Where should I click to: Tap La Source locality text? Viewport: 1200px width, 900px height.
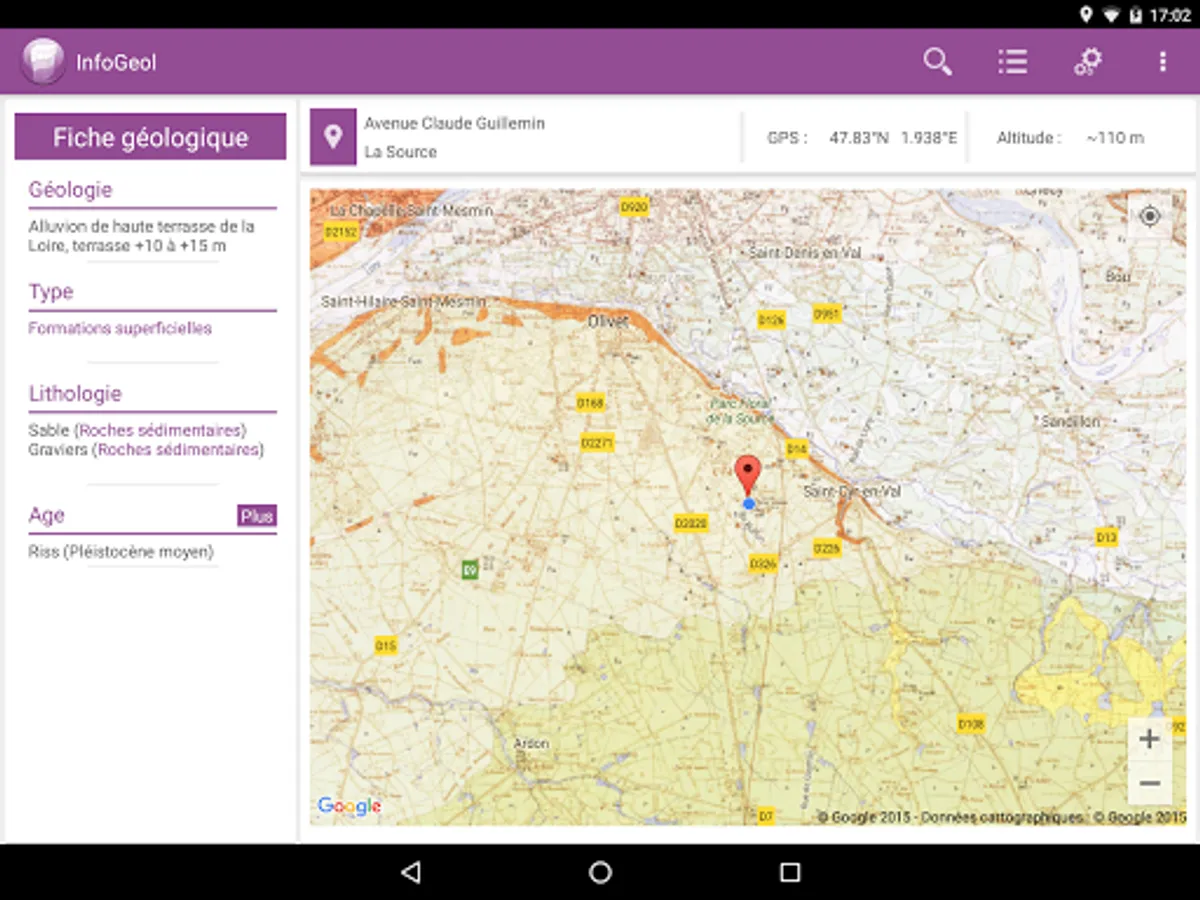pos(400,152)
